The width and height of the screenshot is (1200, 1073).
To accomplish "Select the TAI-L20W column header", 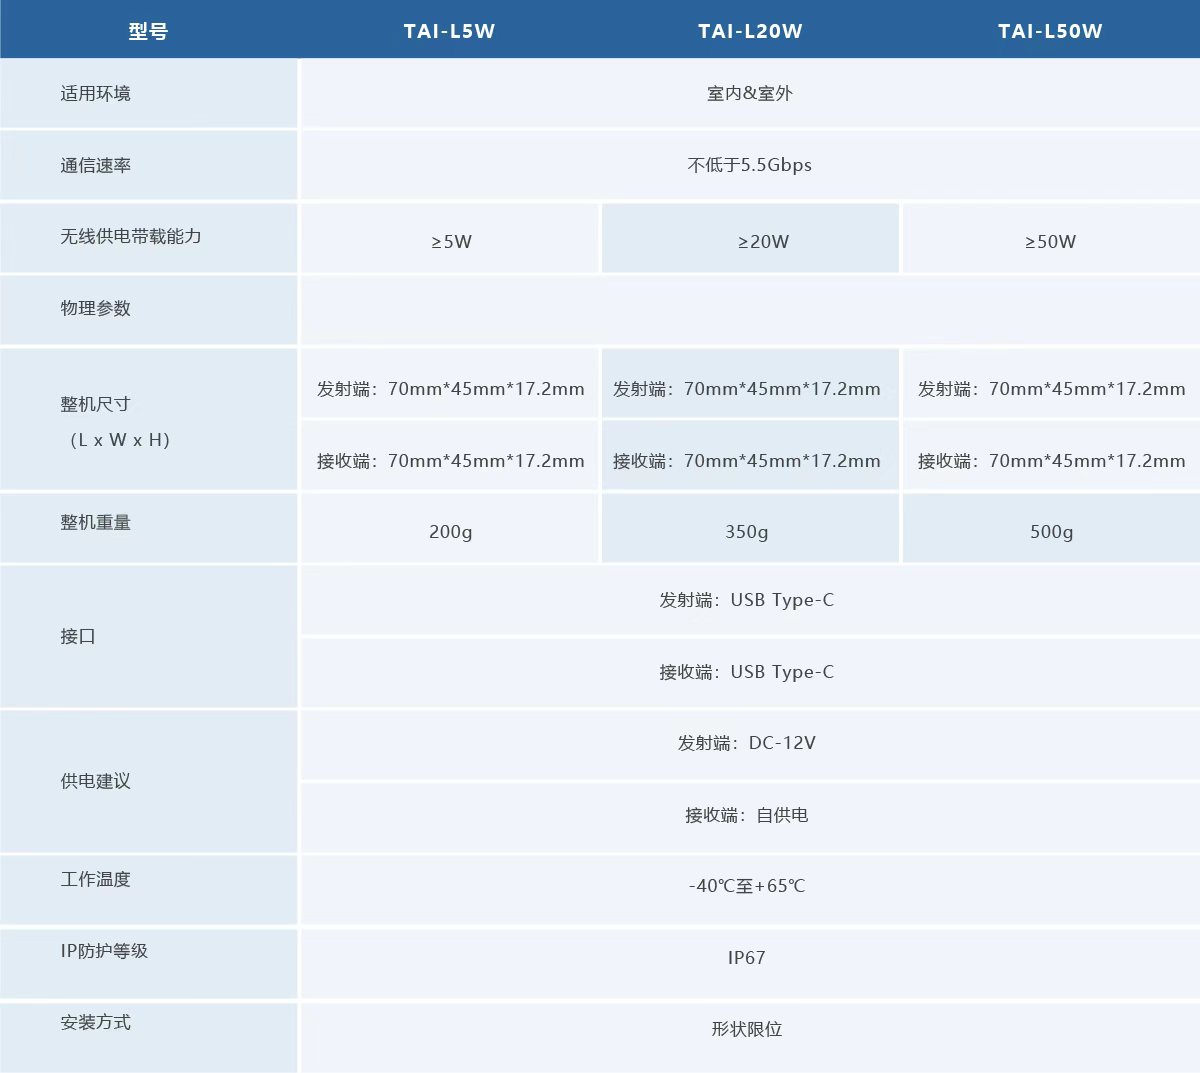I will (x=750, y=31).
